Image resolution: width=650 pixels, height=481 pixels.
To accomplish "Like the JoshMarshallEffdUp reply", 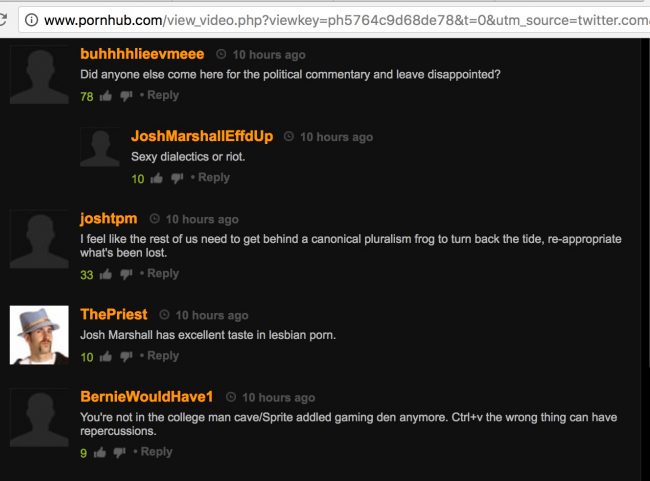I will (156, 179).
